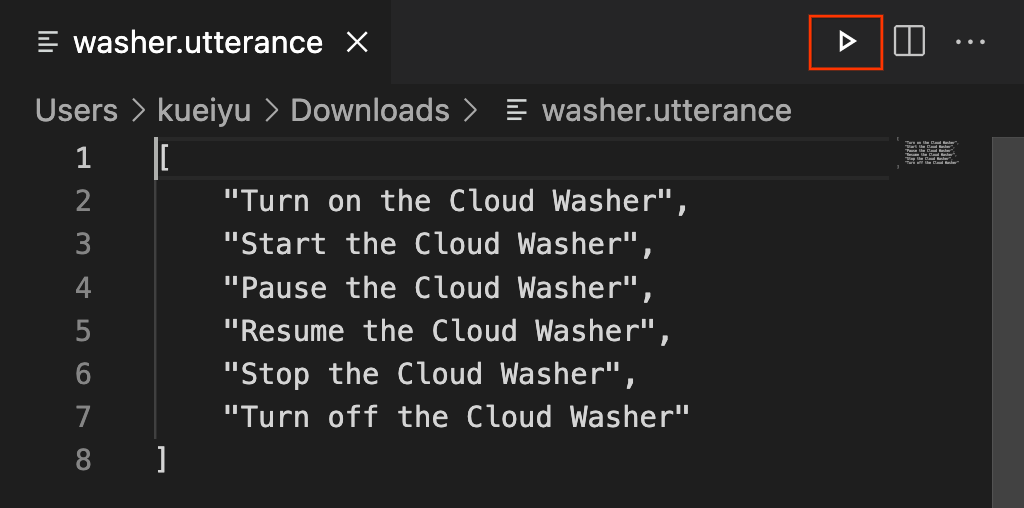Place cursor in "Pause the Cloud Washer" line

437,288
